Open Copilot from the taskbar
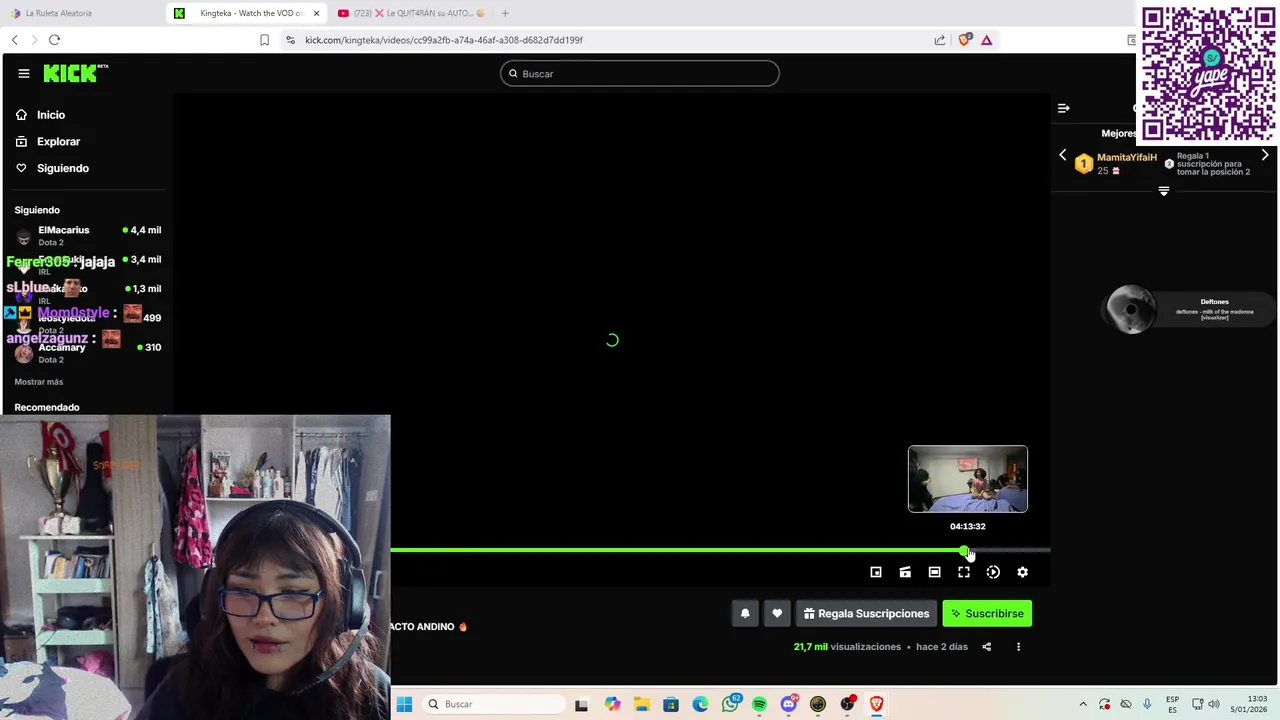The image size is (1280, 720). (x=612, y=704)
